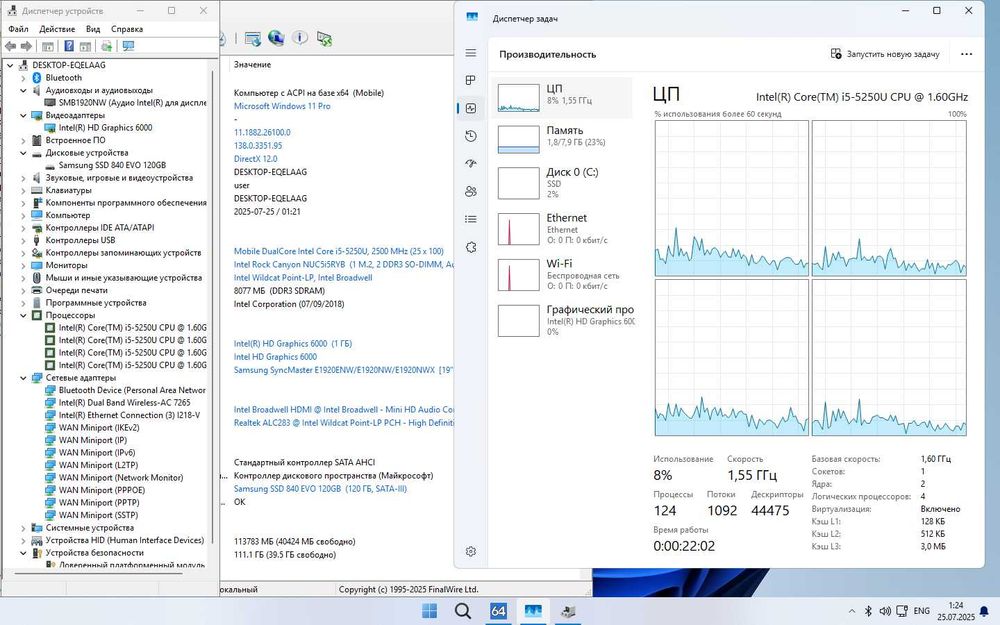This screenshot has height=625, width=1000.
Task: Open the three-dot more options in Task Manager
Action: point(966,54)
